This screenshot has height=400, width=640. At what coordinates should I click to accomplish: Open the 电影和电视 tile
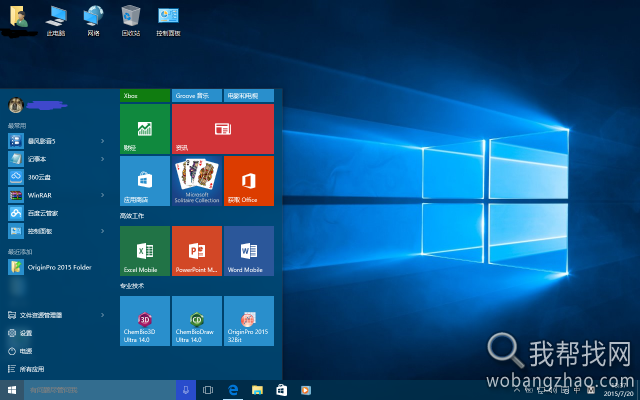click(x=249, y=96)
